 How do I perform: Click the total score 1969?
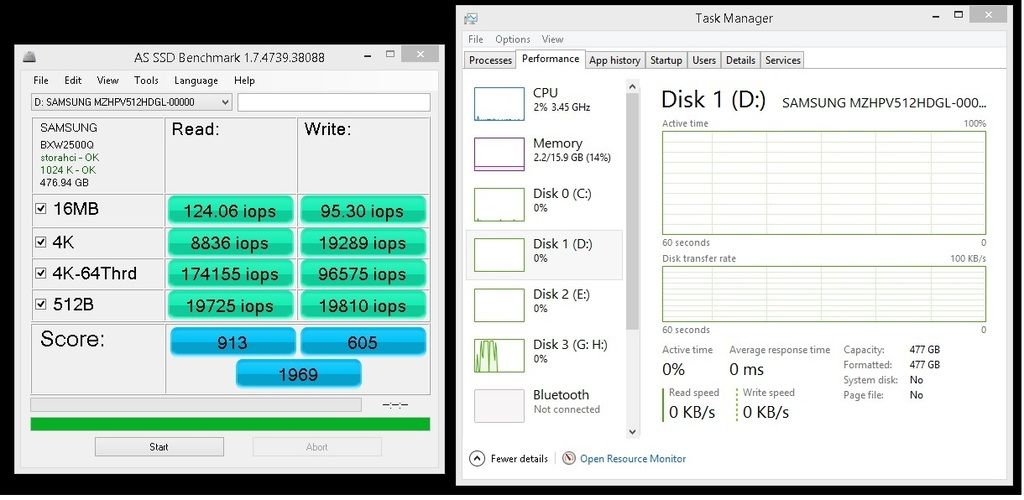point(298,374)
